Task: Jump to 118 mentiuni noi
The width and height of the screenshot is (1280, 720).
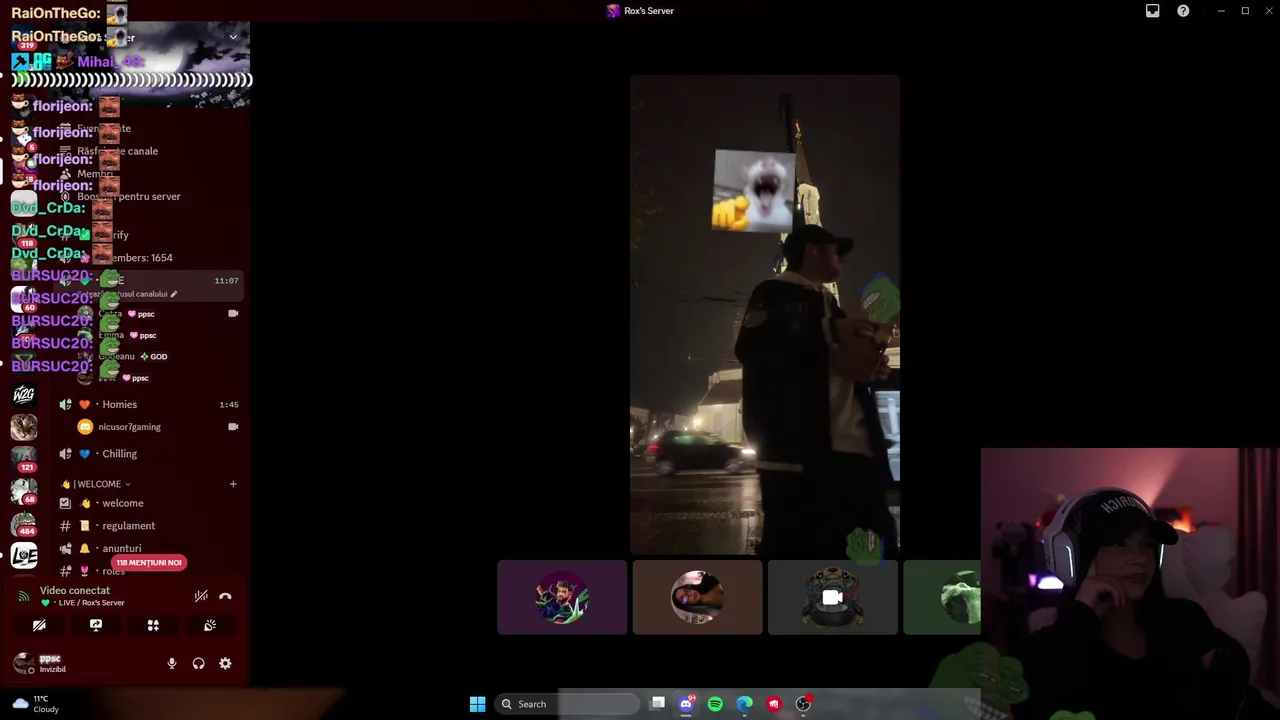Action: 149,562
